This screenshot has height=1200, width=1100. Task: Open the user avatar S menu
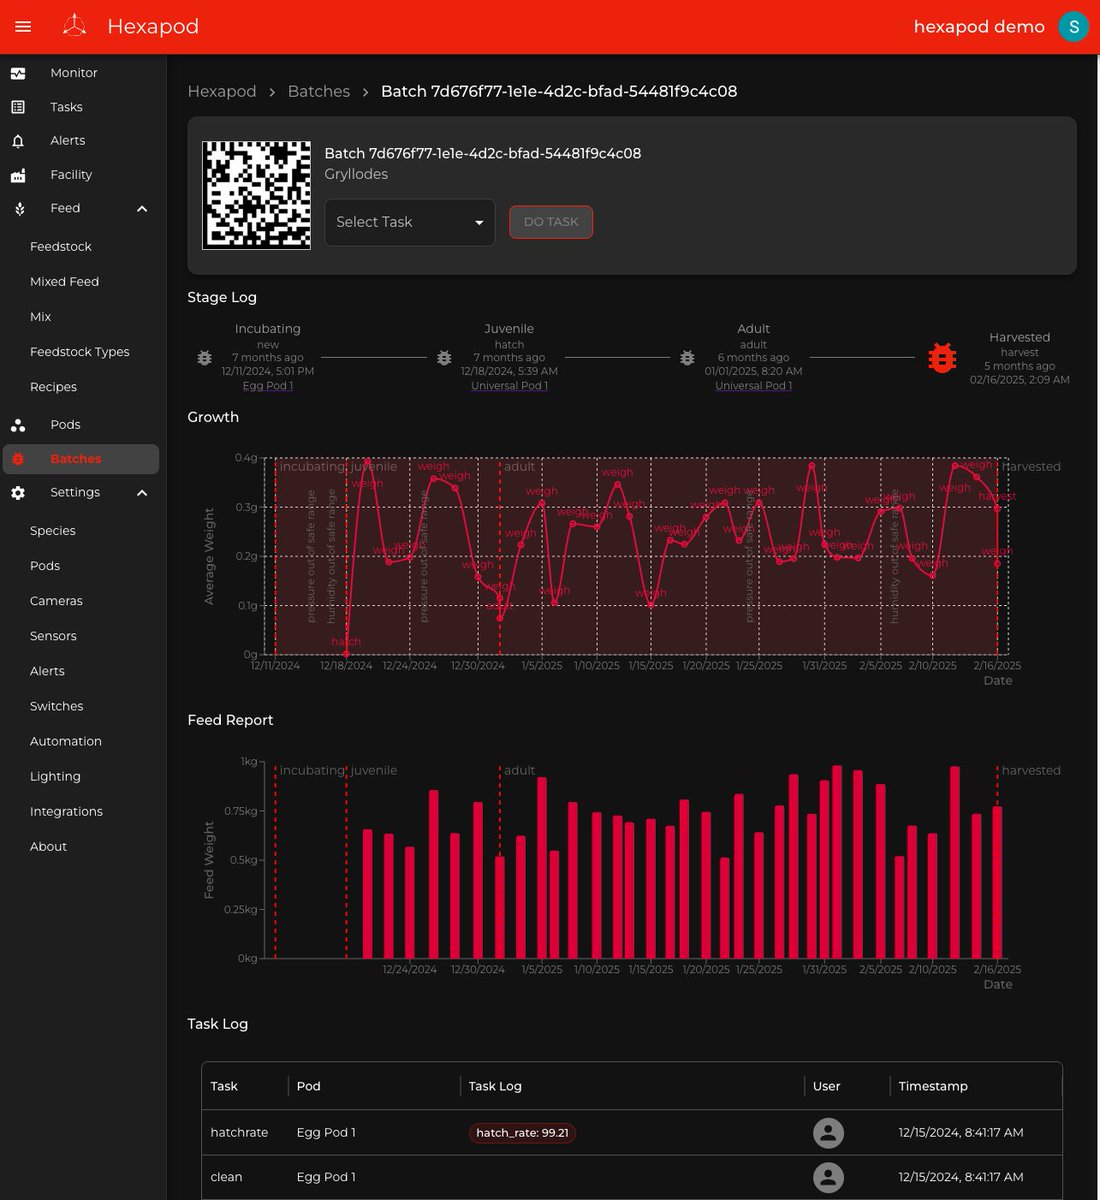tap(1073, 27)
